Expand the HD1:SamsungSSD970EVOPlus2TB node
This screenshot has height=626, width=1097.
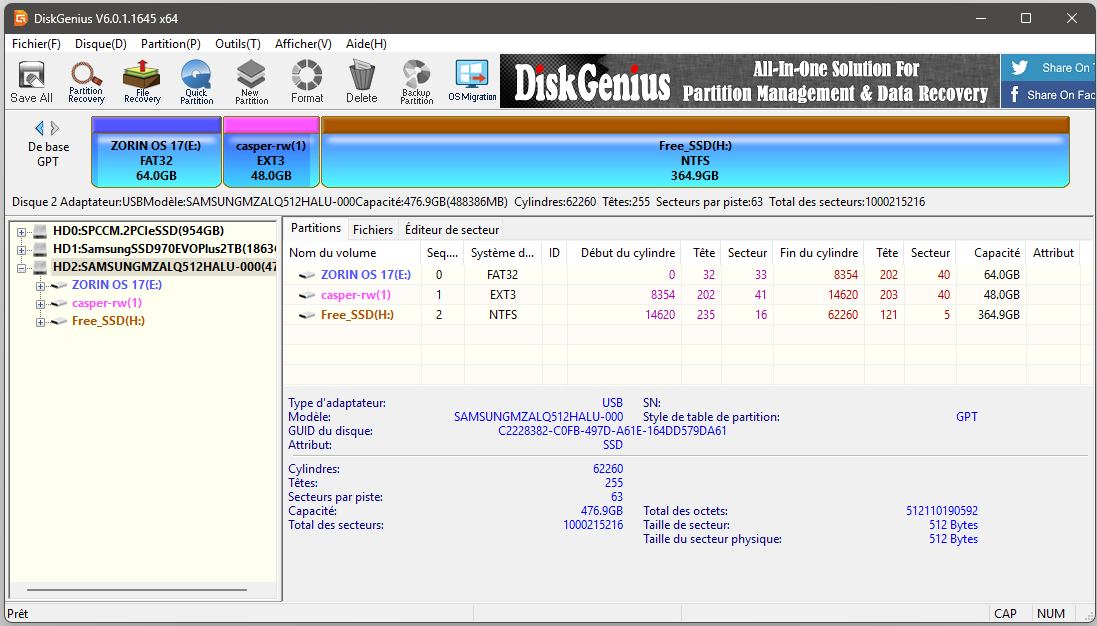coord(21,250)
